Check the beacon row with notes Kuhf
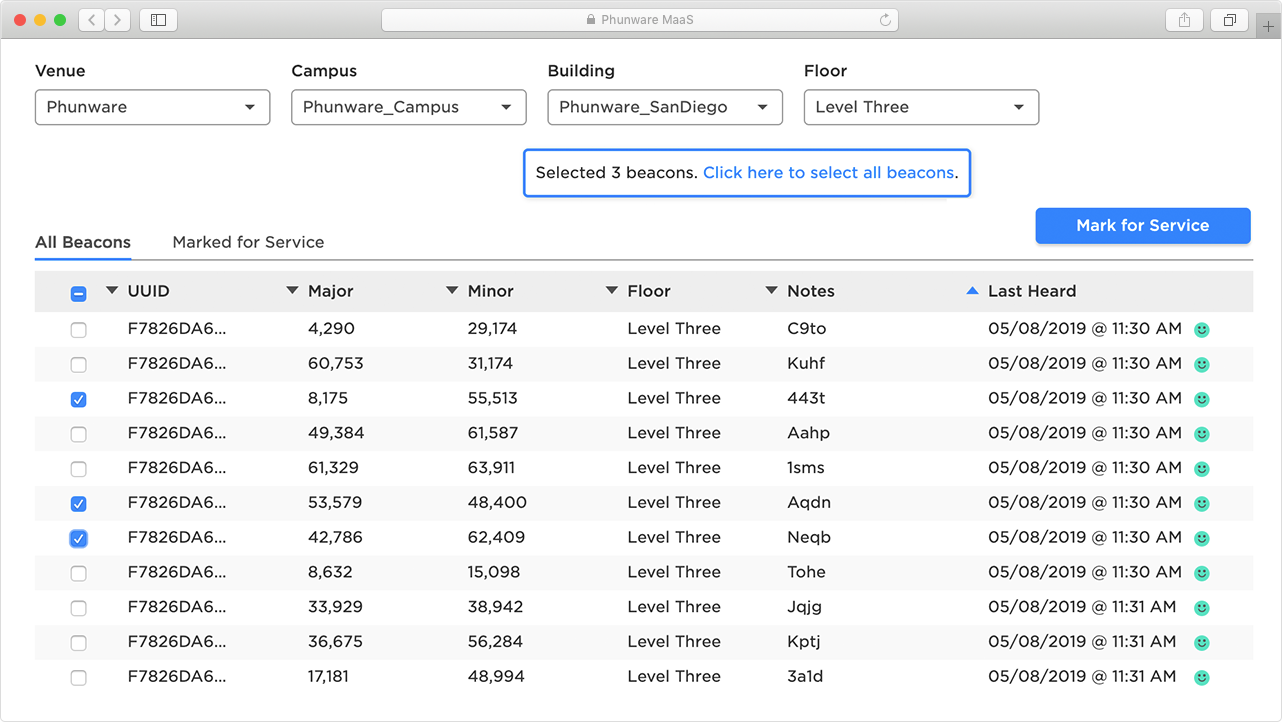 79,365
